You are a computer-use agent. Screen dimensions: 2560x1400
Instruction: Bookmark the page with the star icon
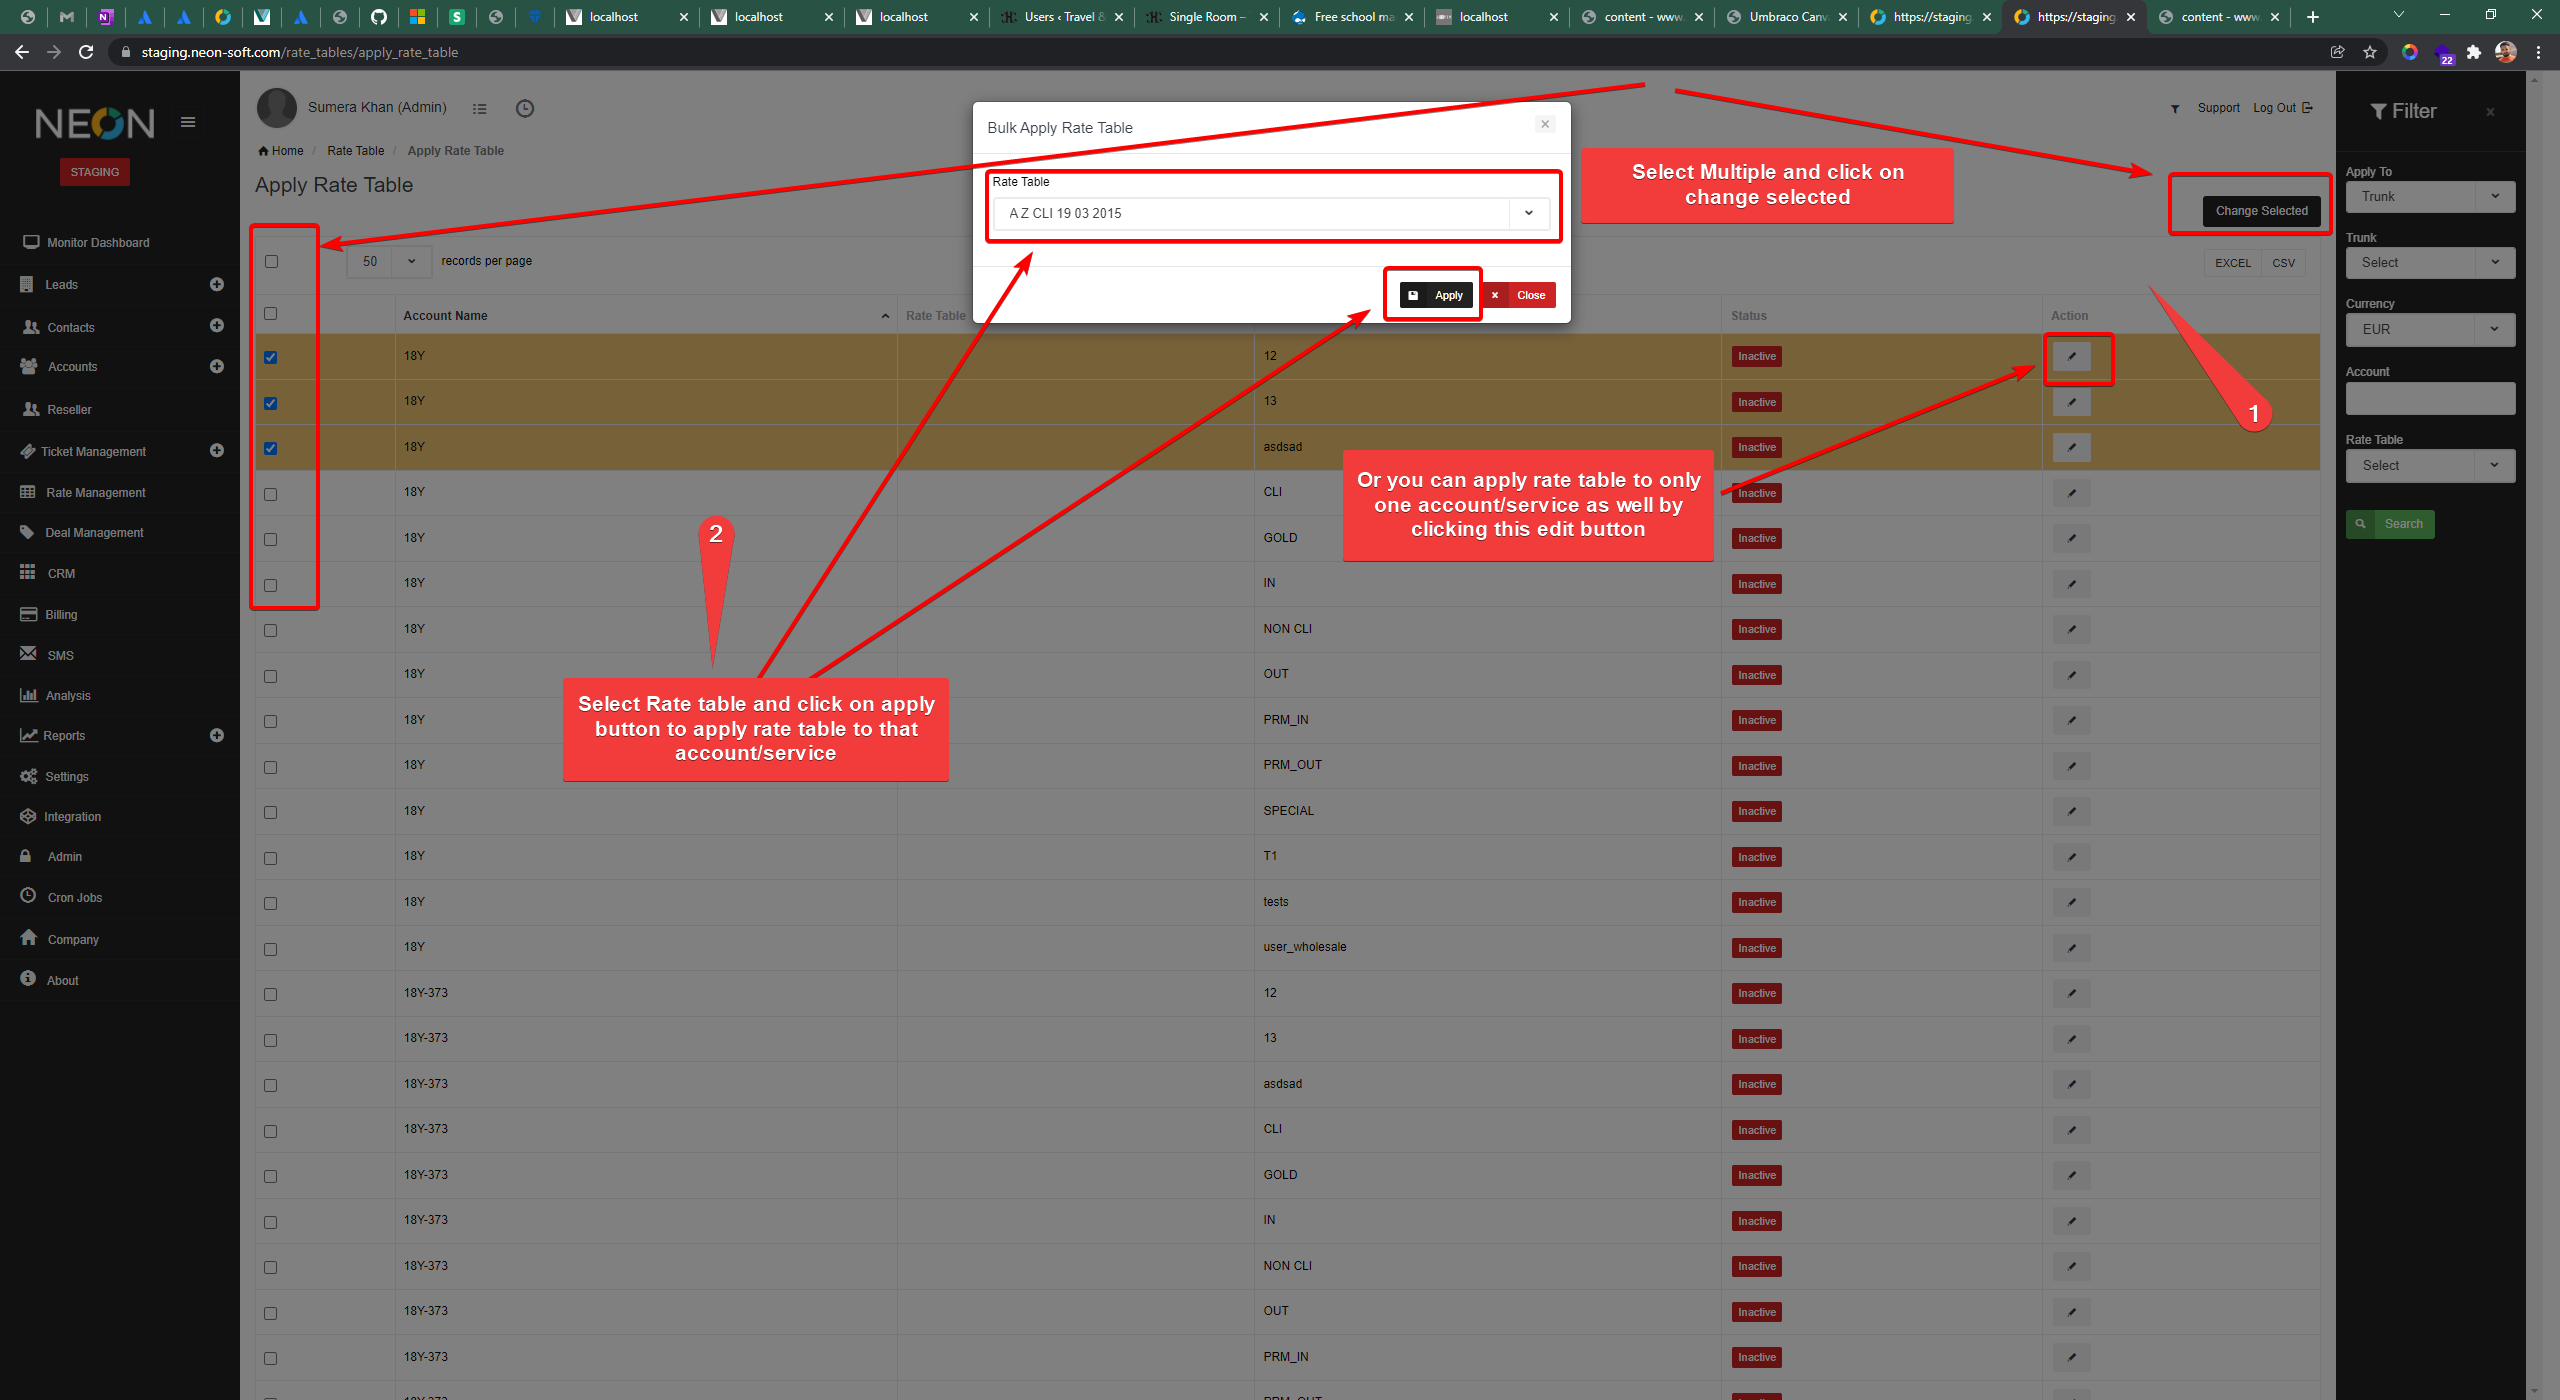(2369, 52)
